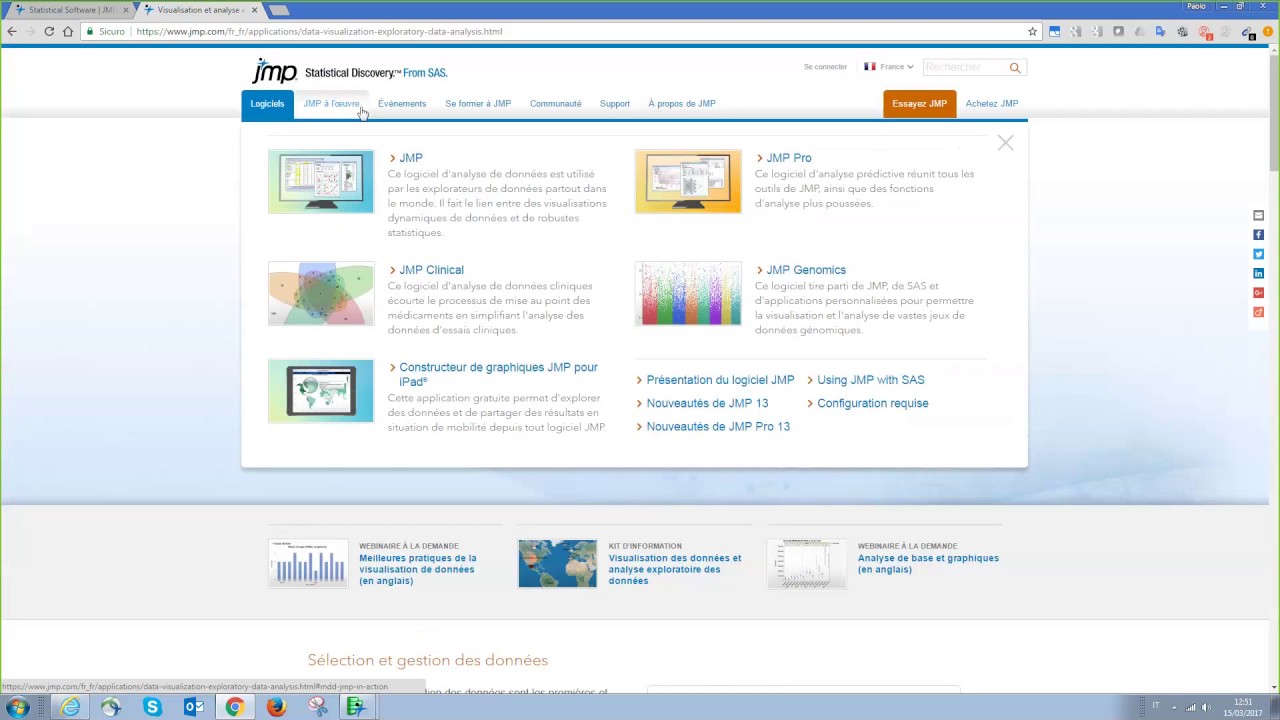This screenshot has width=1280, height=720.
Task: Reload the page with the refresh icon
Action: [x=49, y=31]
